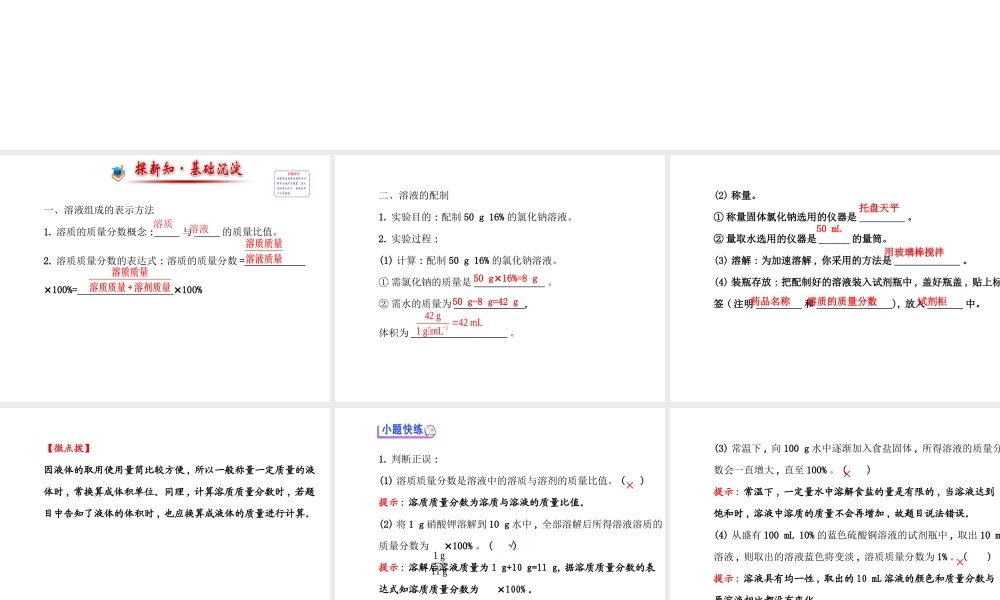
Task: Click the line 1. 溶质的质量分数概念
Action: [x=161, y=230]
